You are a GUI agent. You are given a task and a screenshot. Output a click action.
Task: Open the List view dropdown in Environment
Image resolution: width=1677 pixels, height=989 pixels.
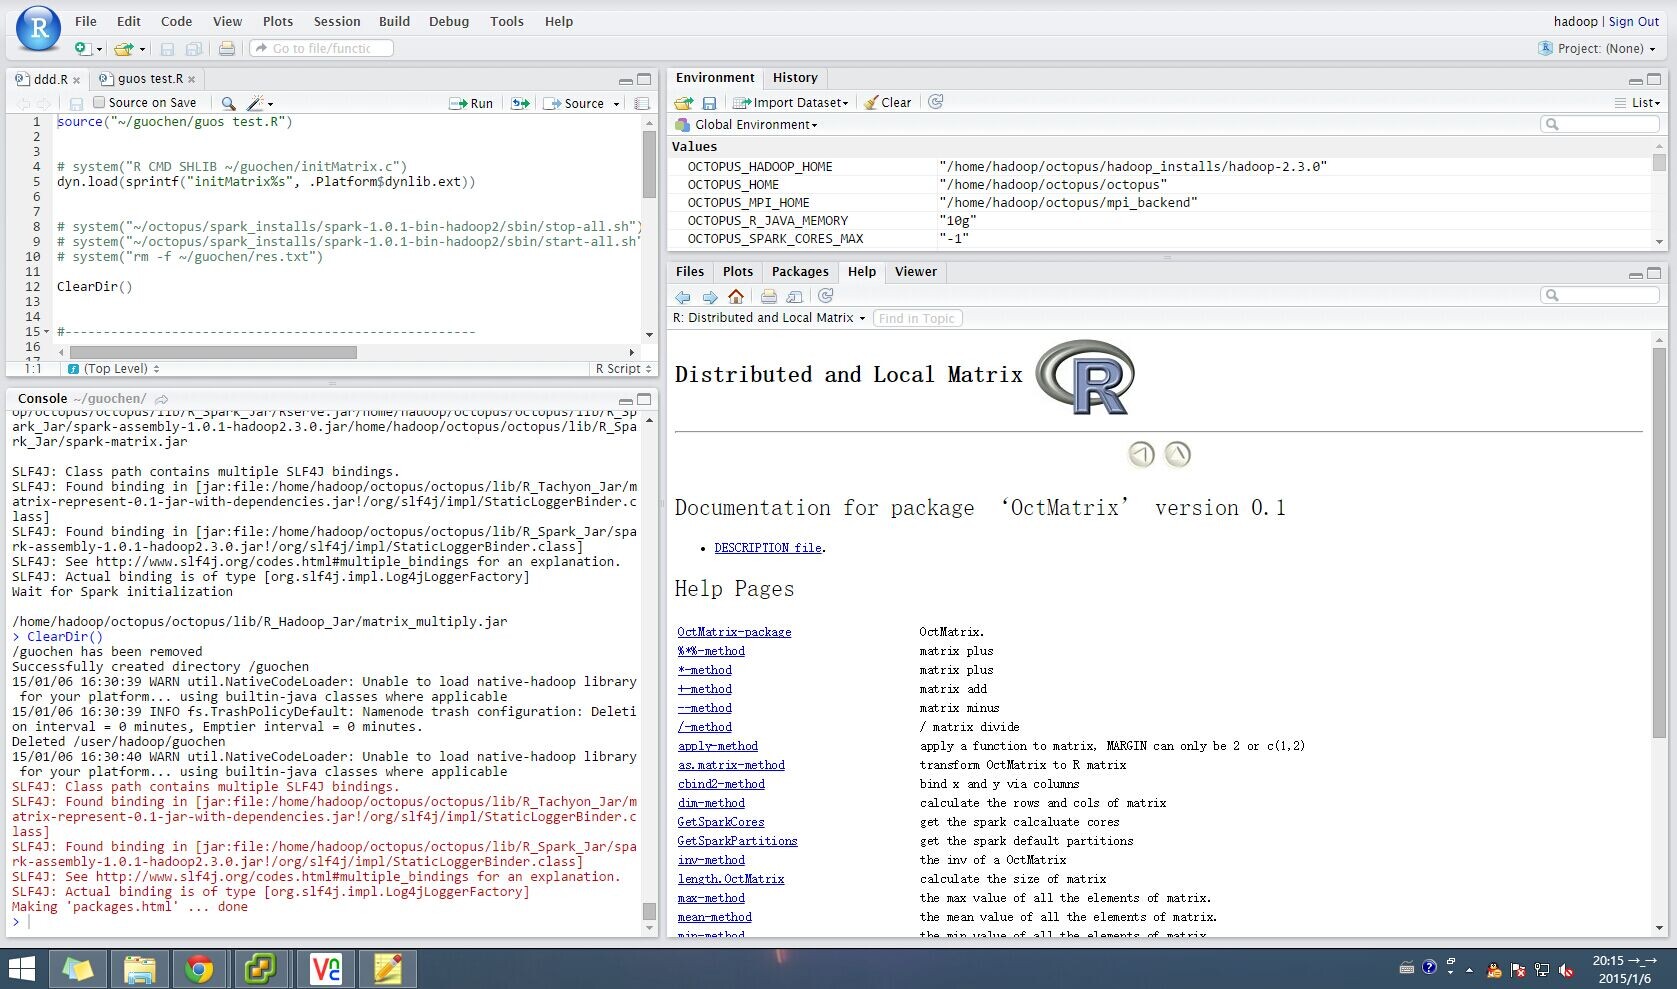click(1637, 102)
